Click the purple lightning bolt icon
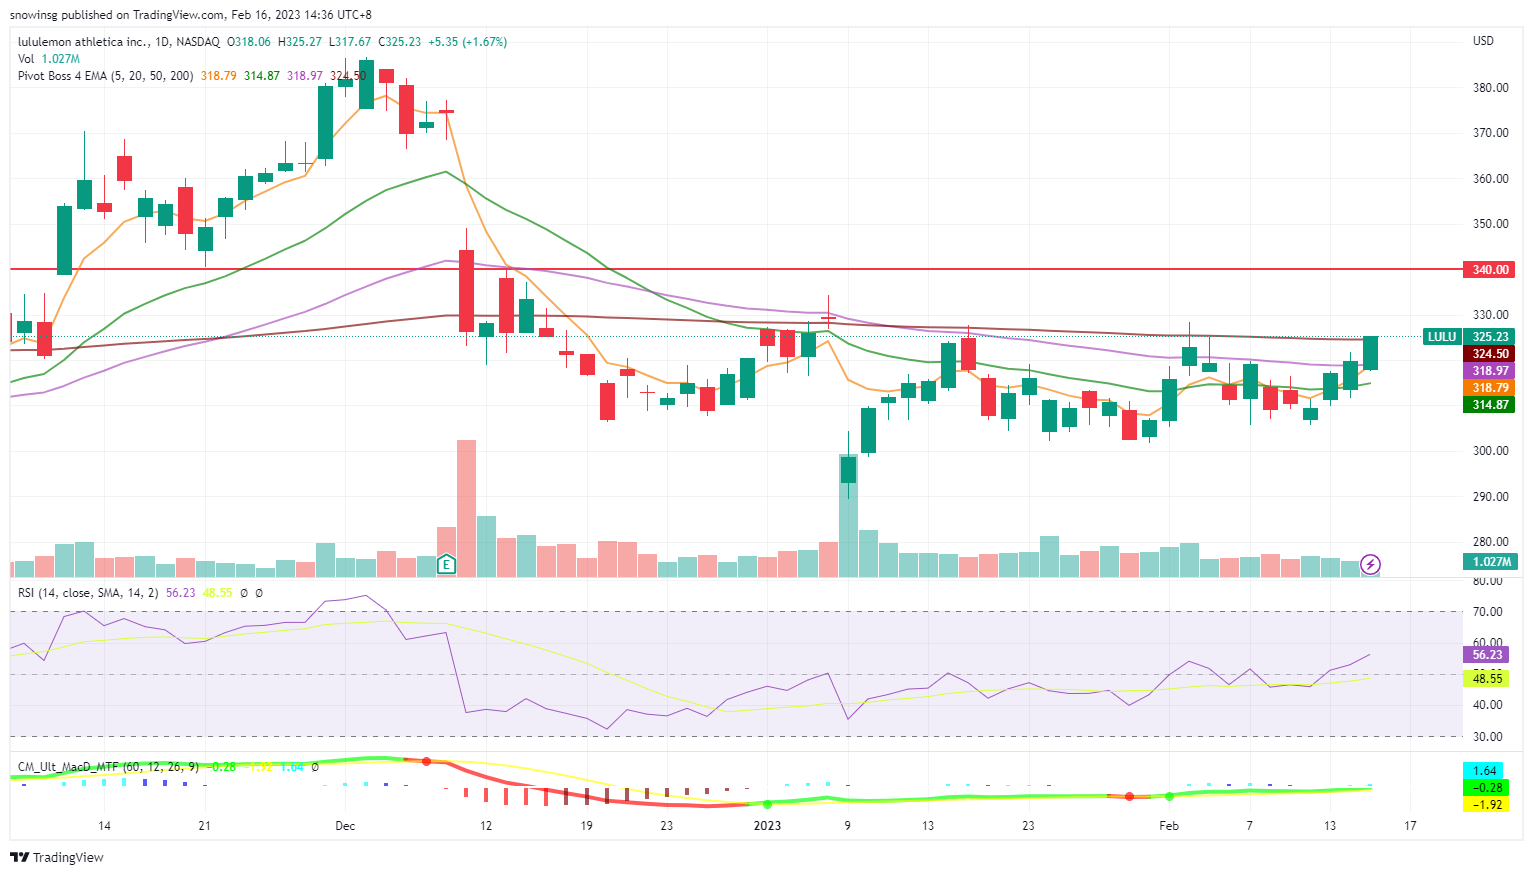 click(1371, 564)
